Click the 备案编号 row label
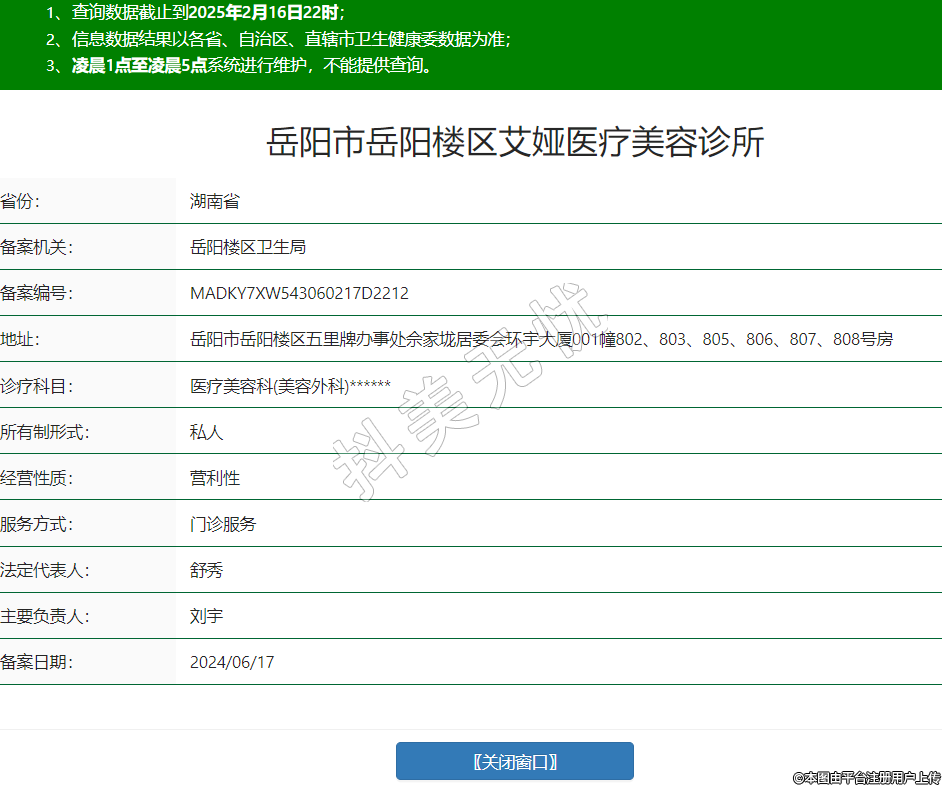This screenshot has height=785, width=942. tap(36, 293)
